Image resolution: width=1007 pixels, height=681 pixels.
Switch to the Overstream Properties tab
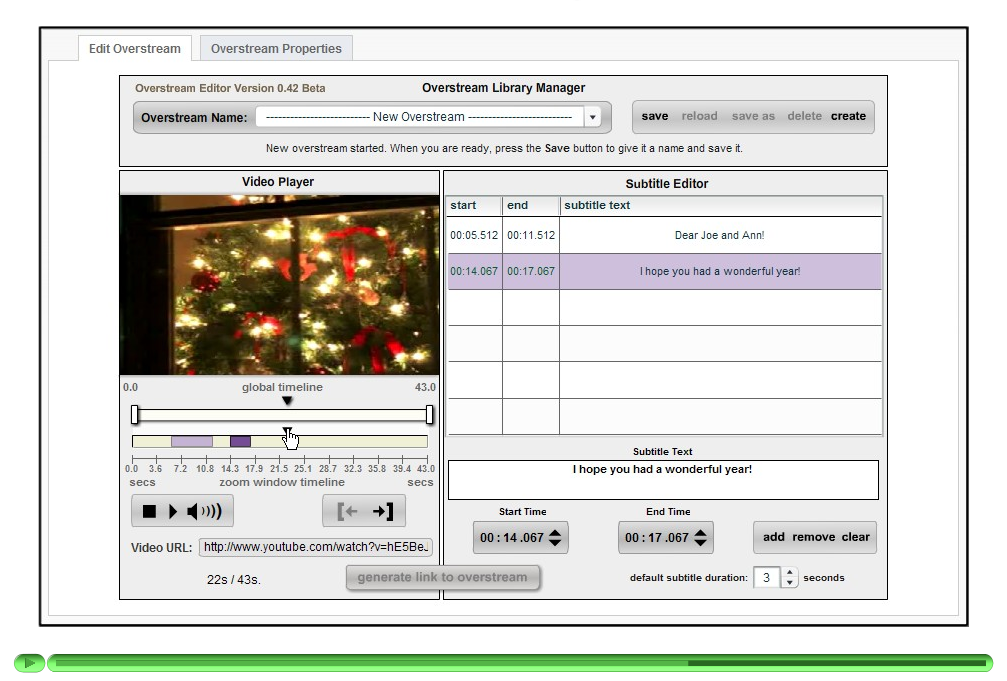click(x=276, y=47)
